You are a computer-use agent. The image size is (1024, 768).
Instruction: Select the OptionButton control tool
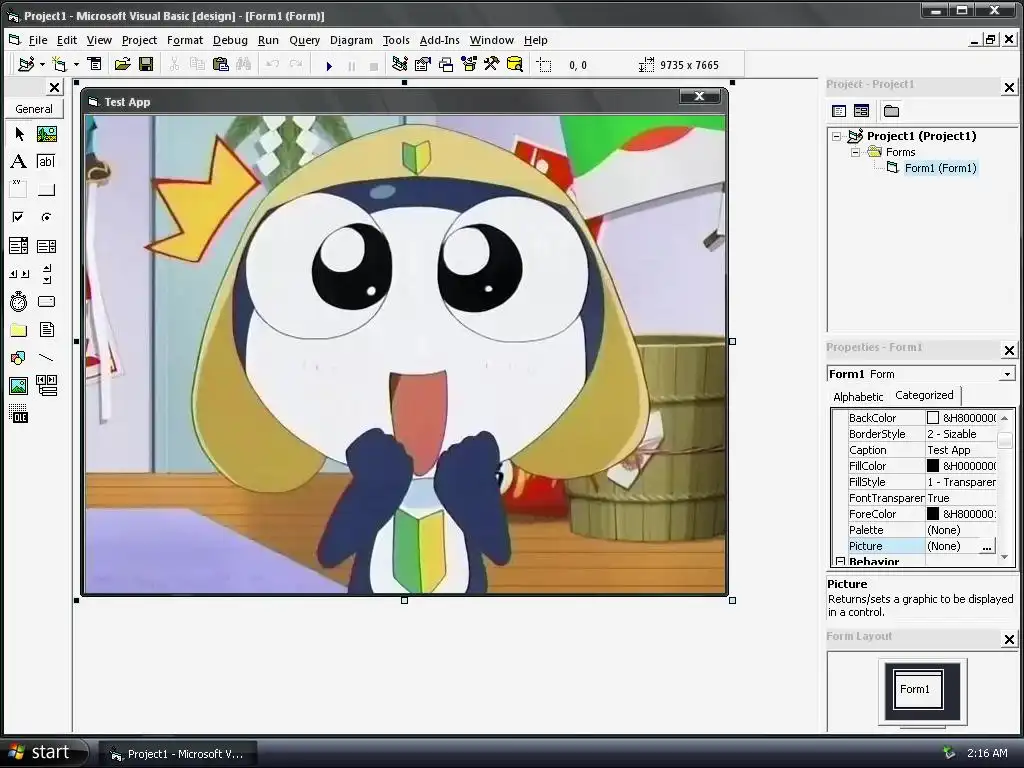(46, 217)
